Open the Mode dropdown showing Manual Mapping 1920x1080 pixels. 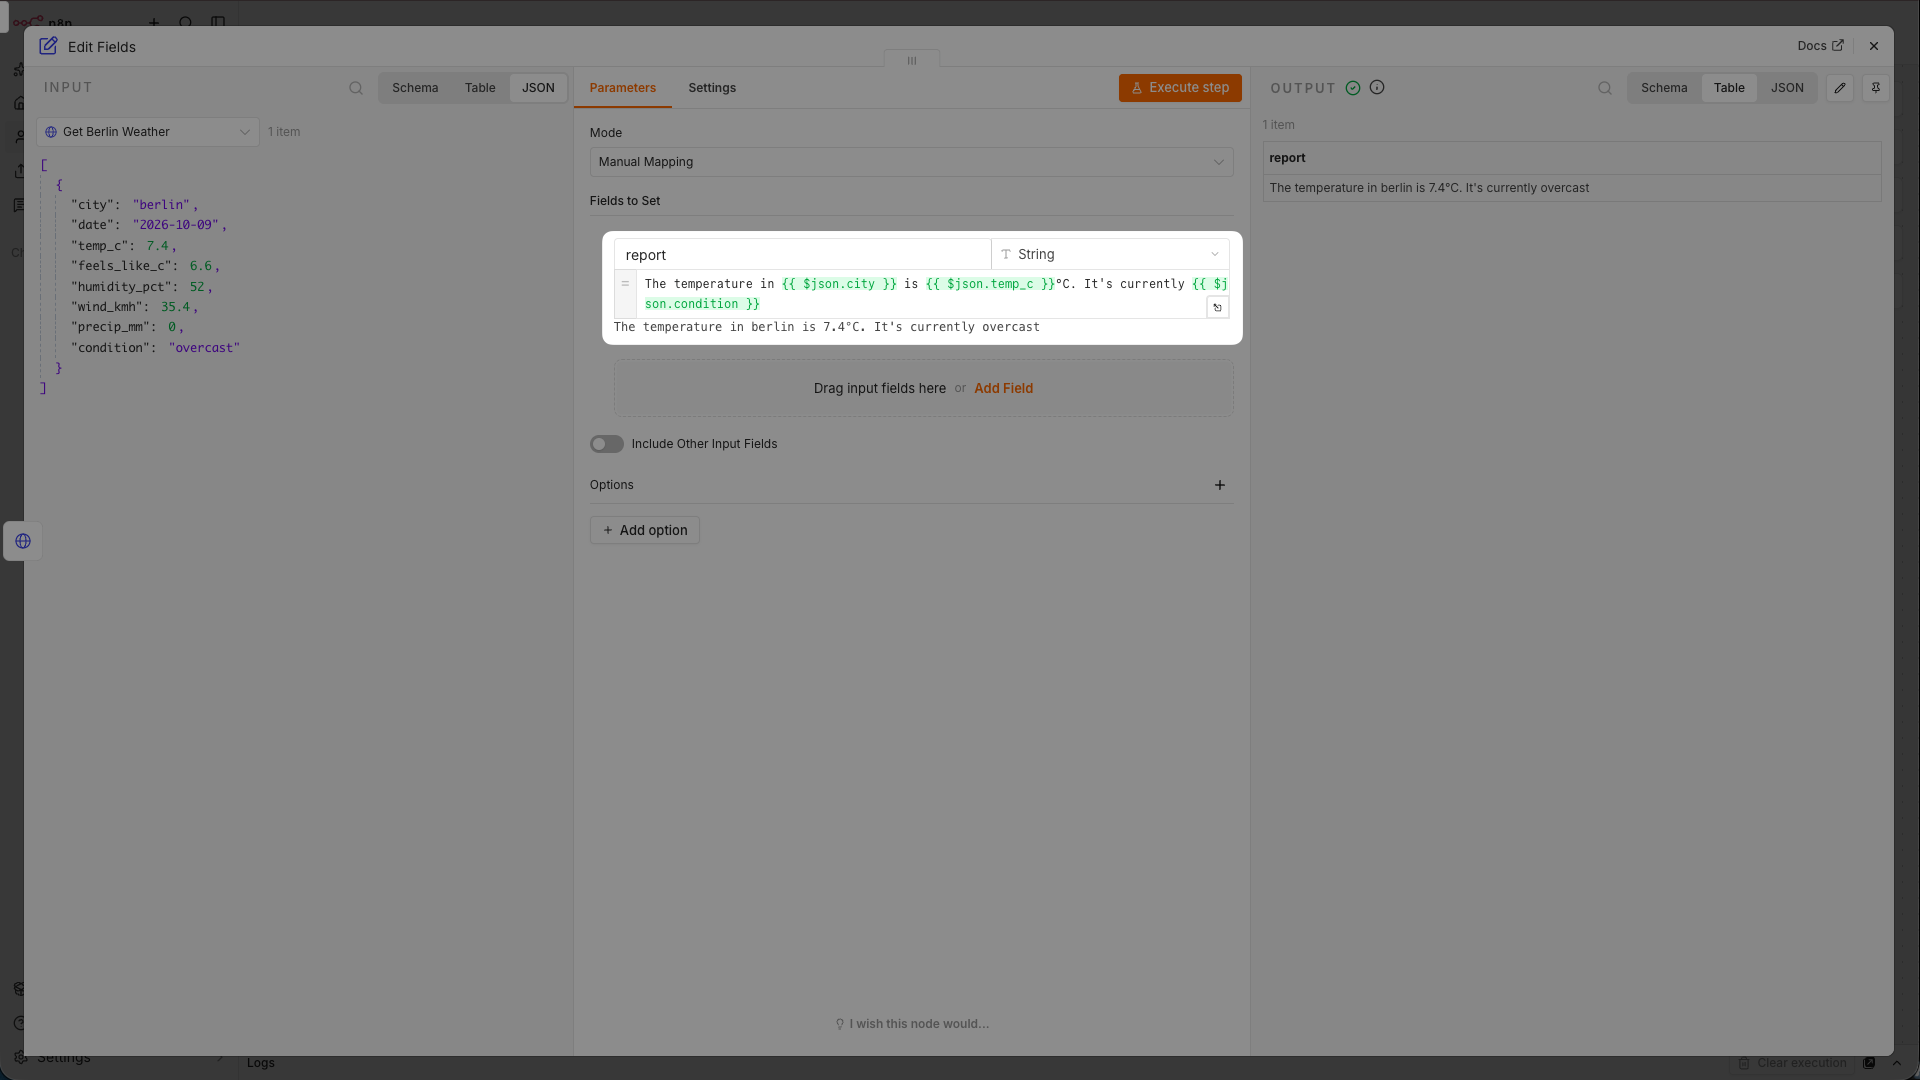pyautogui.click(x=912, y=162)
